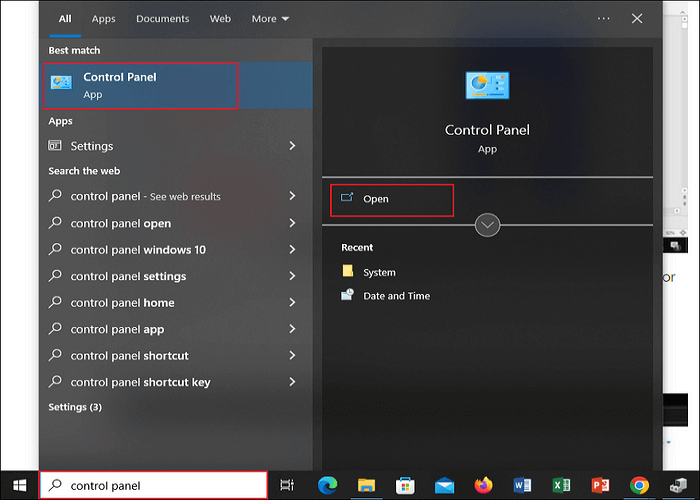Click the three-dots options icon in search header

[603, 18]
